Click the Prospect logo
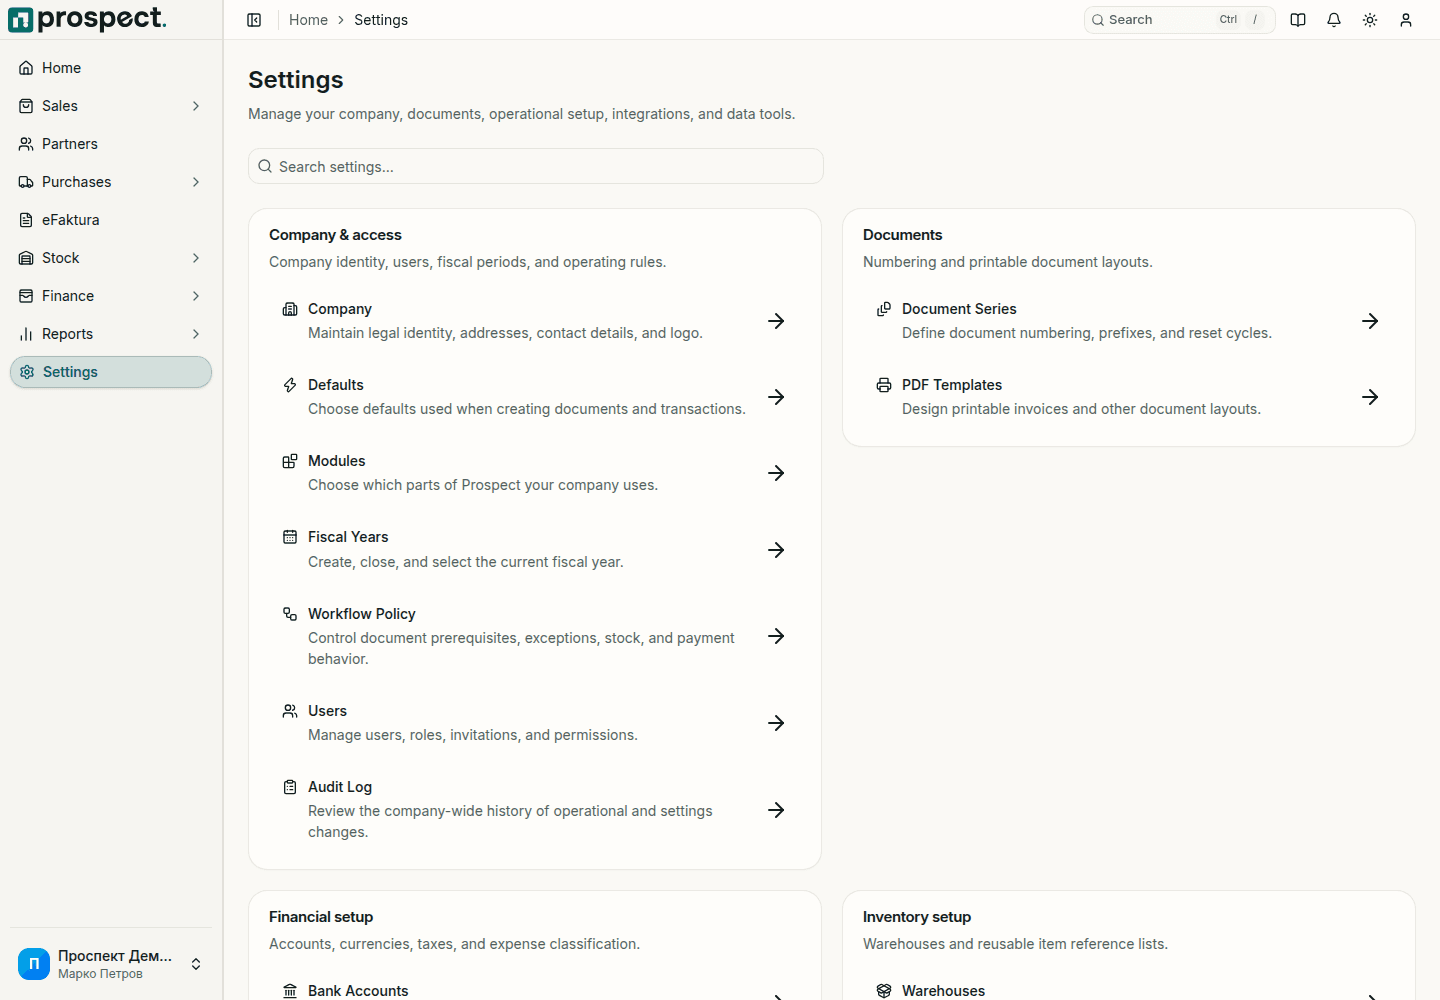The width and height of the screenshot is (1440, 1000). (x=87, y=19)
